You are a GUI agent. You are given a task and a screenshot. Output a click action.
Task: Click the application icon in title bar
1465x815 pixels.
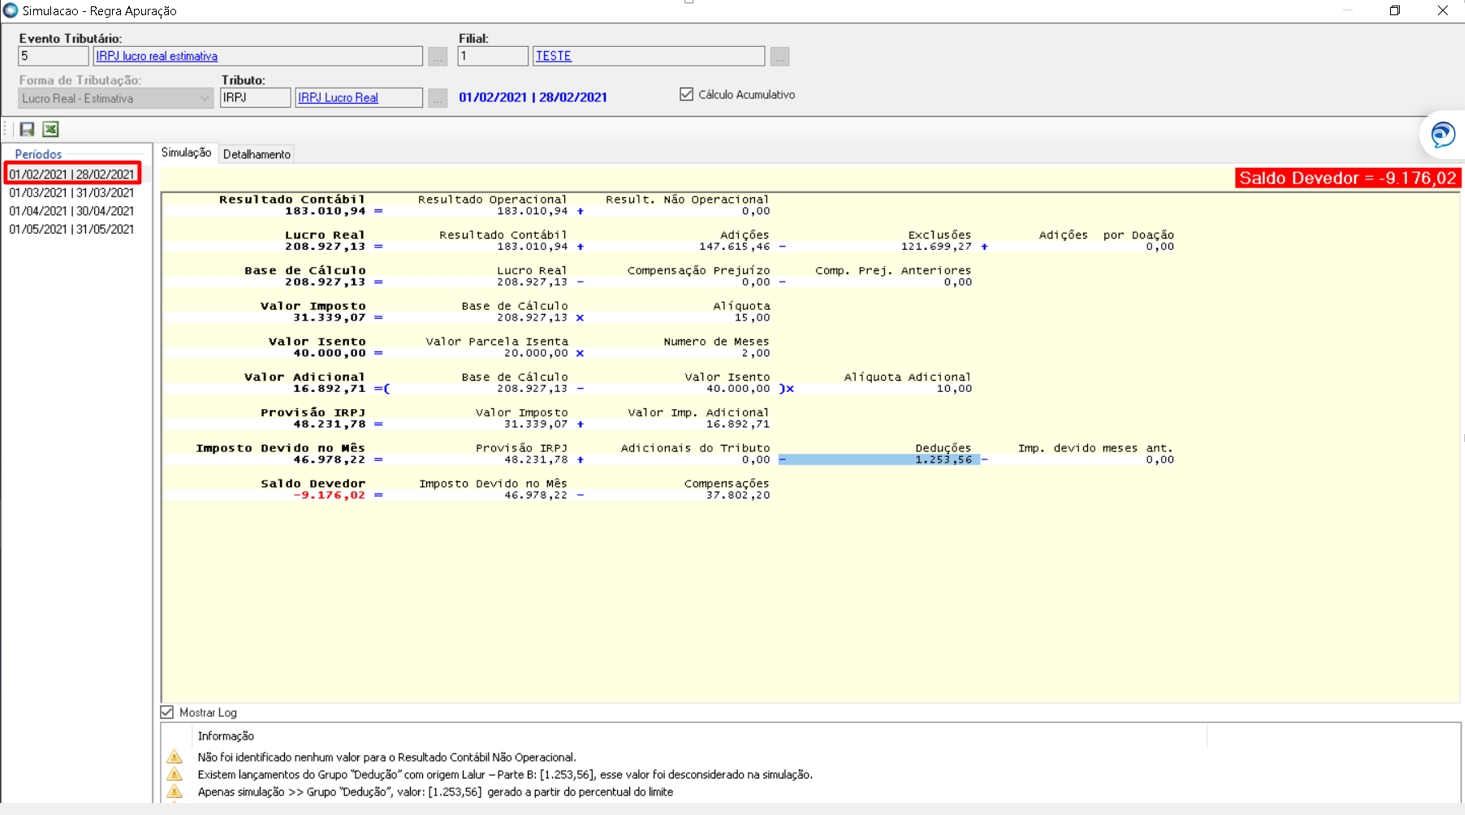pos(10,10)
